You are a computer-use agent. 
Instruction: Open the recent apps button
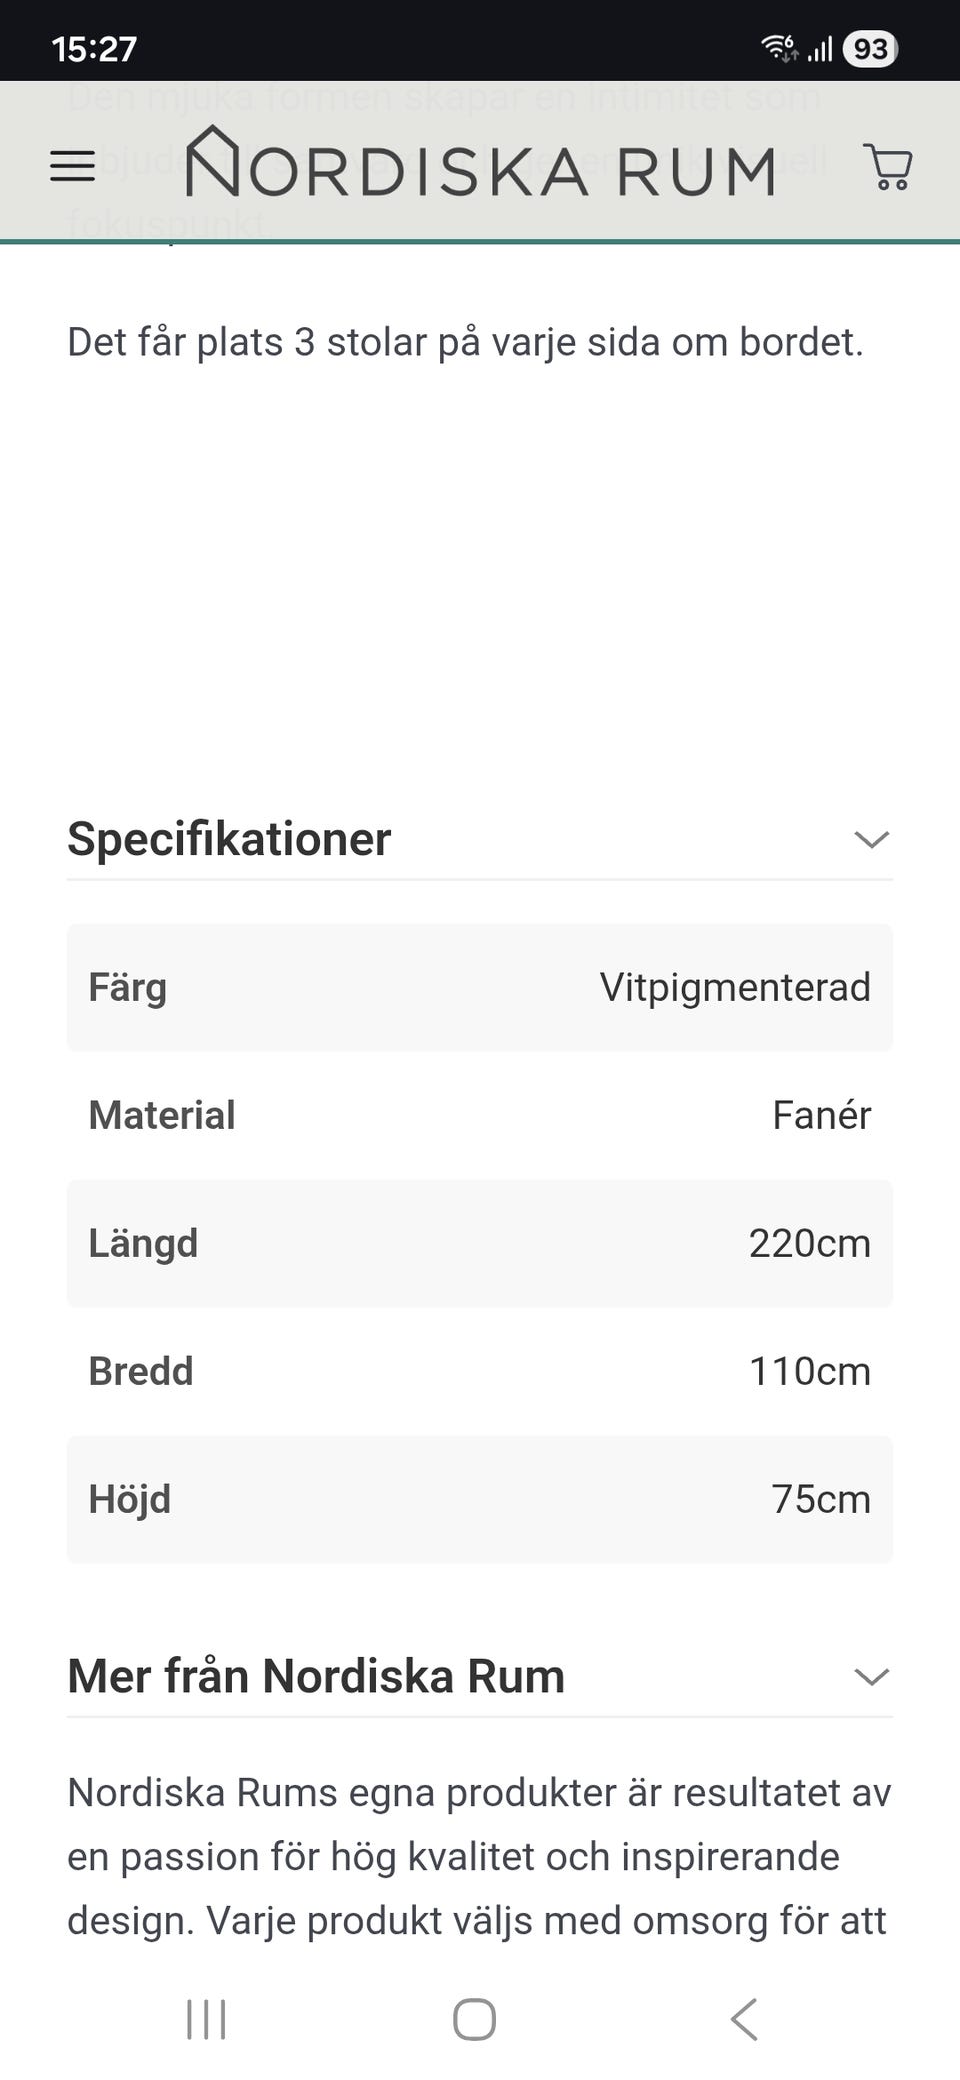coord(207,2019)
